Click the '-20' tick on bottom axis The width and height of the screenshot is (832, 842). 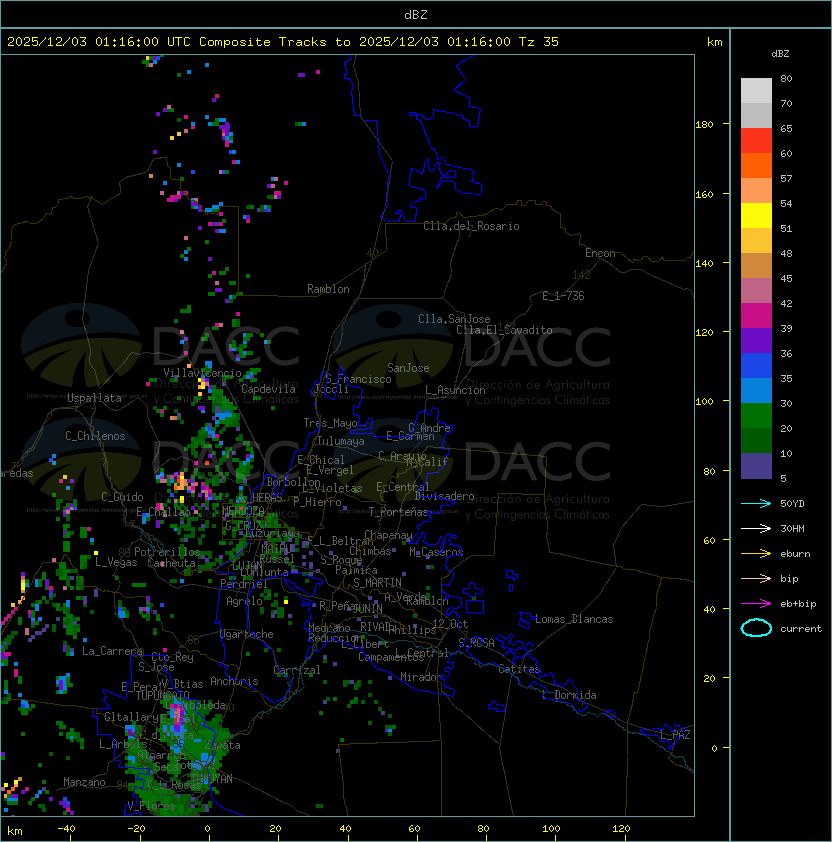[x=136, y=829]
